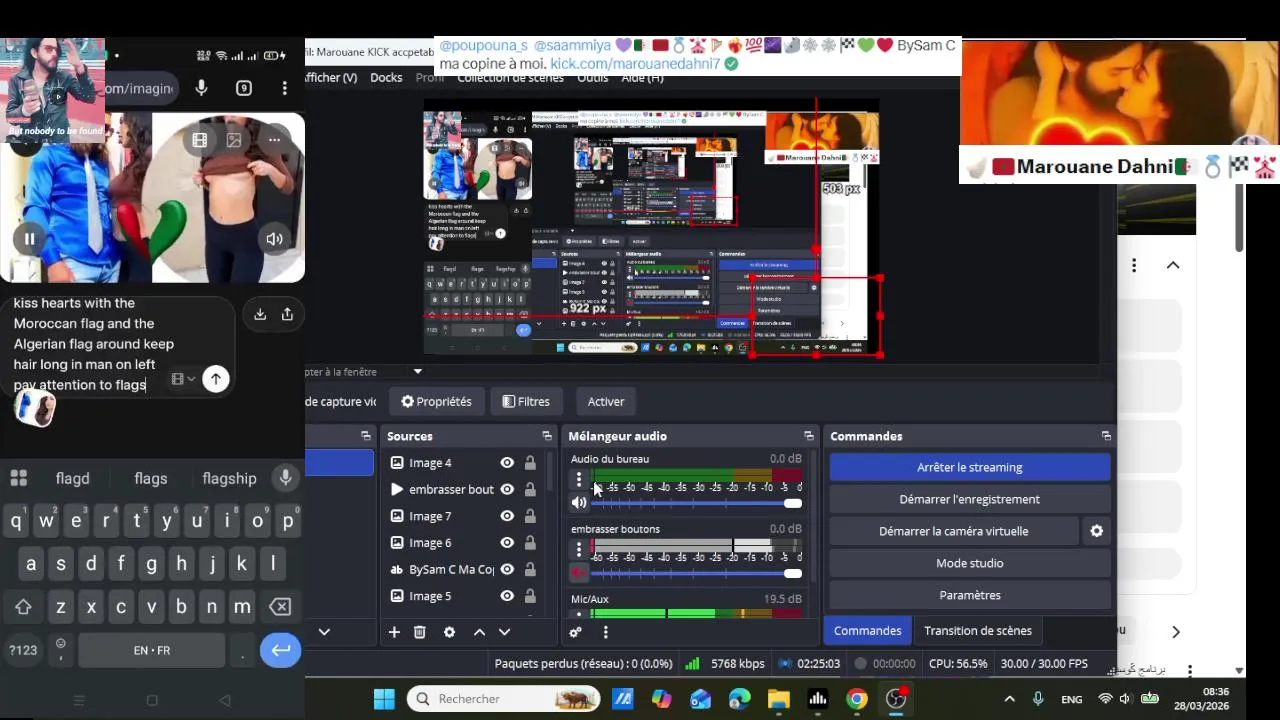Open File Explorer from taskbar
The height and width of the screenshot is (720, 1280).
click(779, 699)
